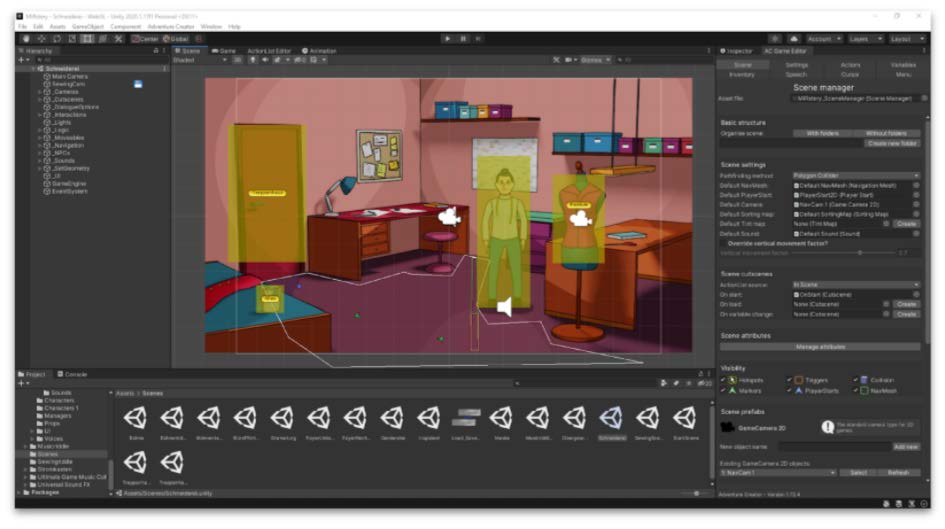The image size is (945, 529).
Task: Click the Pause button
Action: [x=463, y=38]
